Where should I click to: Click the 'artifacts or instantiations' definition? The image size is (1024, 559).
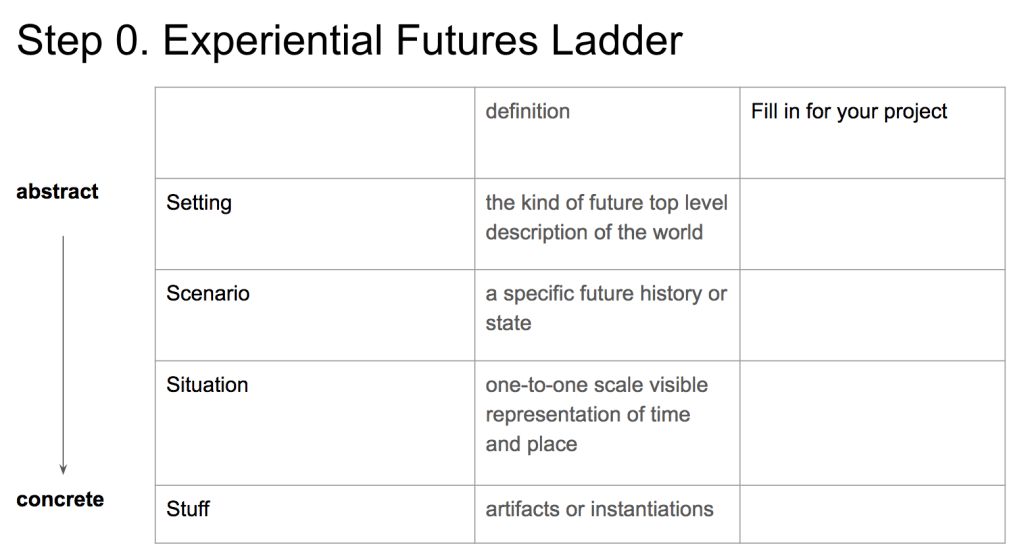pyautogui.click(x=599, y=509)
